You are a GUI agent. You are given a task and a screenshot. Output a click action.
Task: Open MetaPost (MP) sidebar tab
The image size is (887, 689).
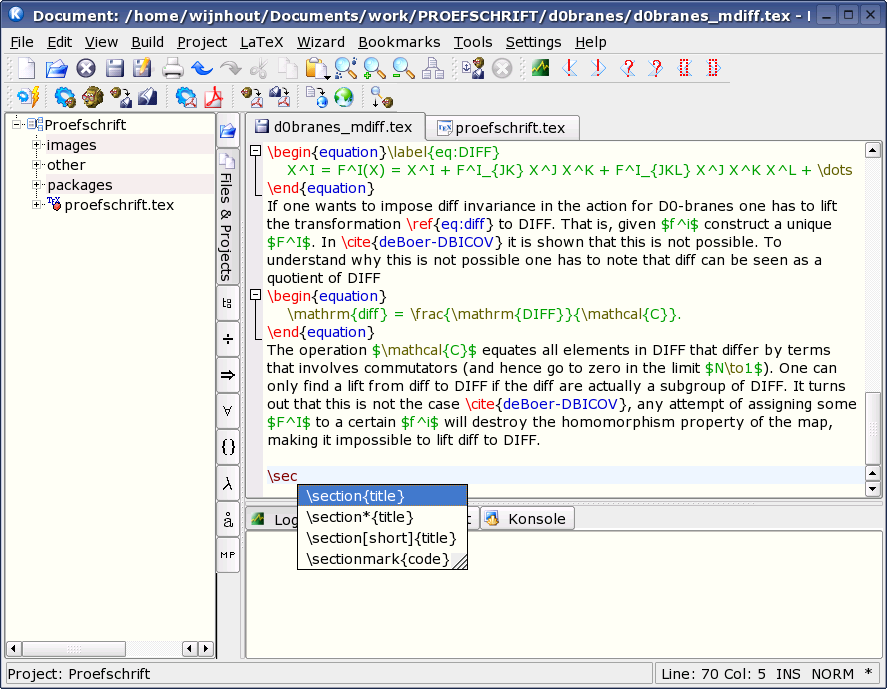227,555
